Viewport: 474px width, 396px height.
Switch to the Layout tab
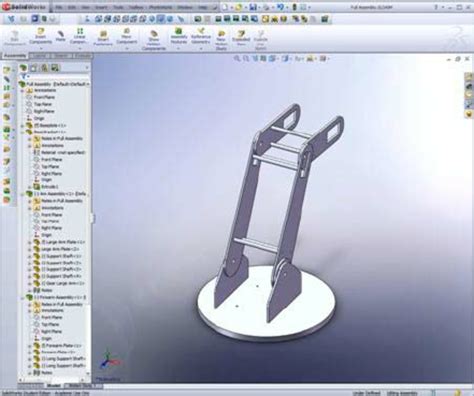click(x=40, y=56)
